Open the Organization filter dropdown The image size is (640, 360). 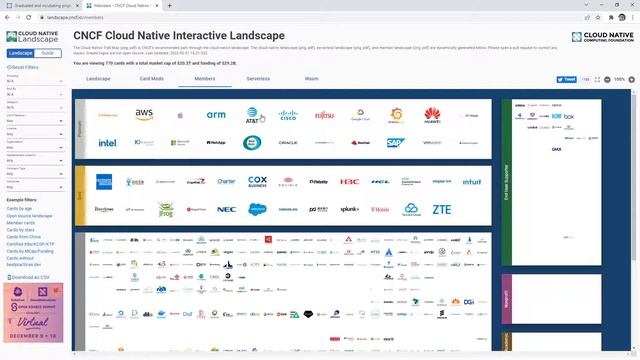(35, 147)
